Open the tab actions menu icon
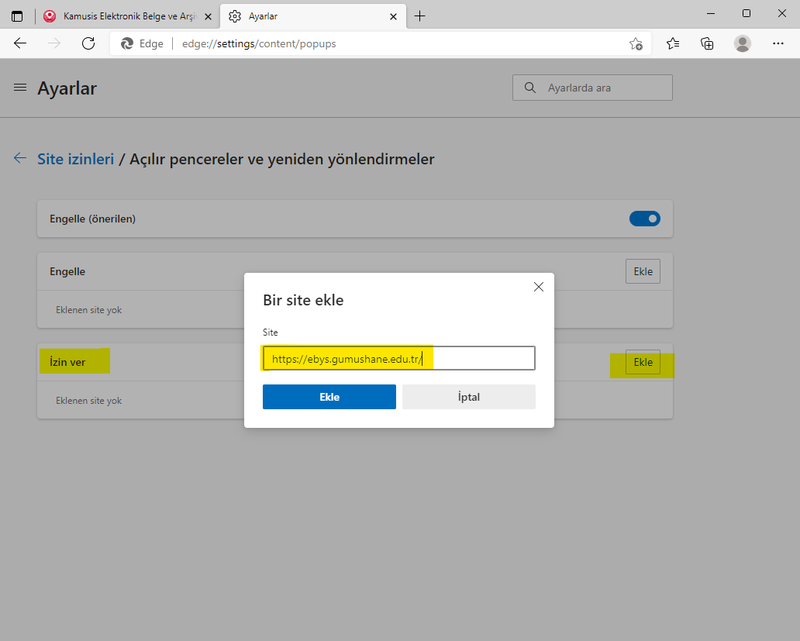Screen dimensions: 800x641 click(x=17, y=16)
